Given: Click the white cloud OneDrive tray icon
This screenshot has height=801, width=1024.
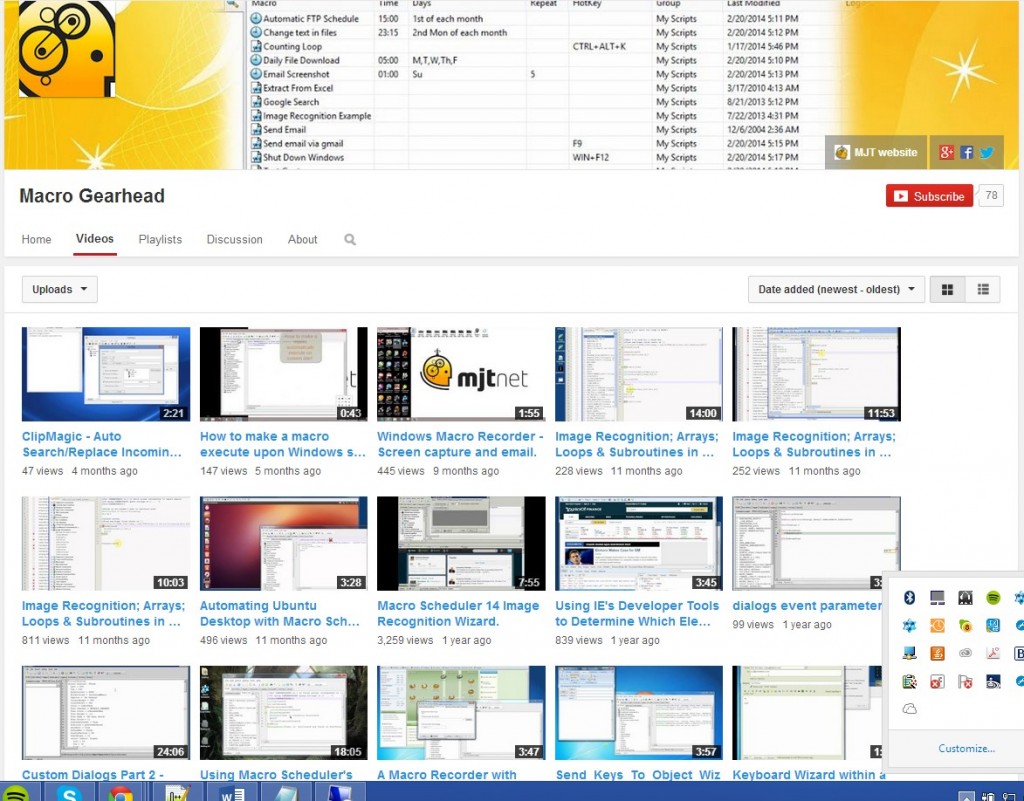Looking at the screenshot, I should tap(909, 709).
